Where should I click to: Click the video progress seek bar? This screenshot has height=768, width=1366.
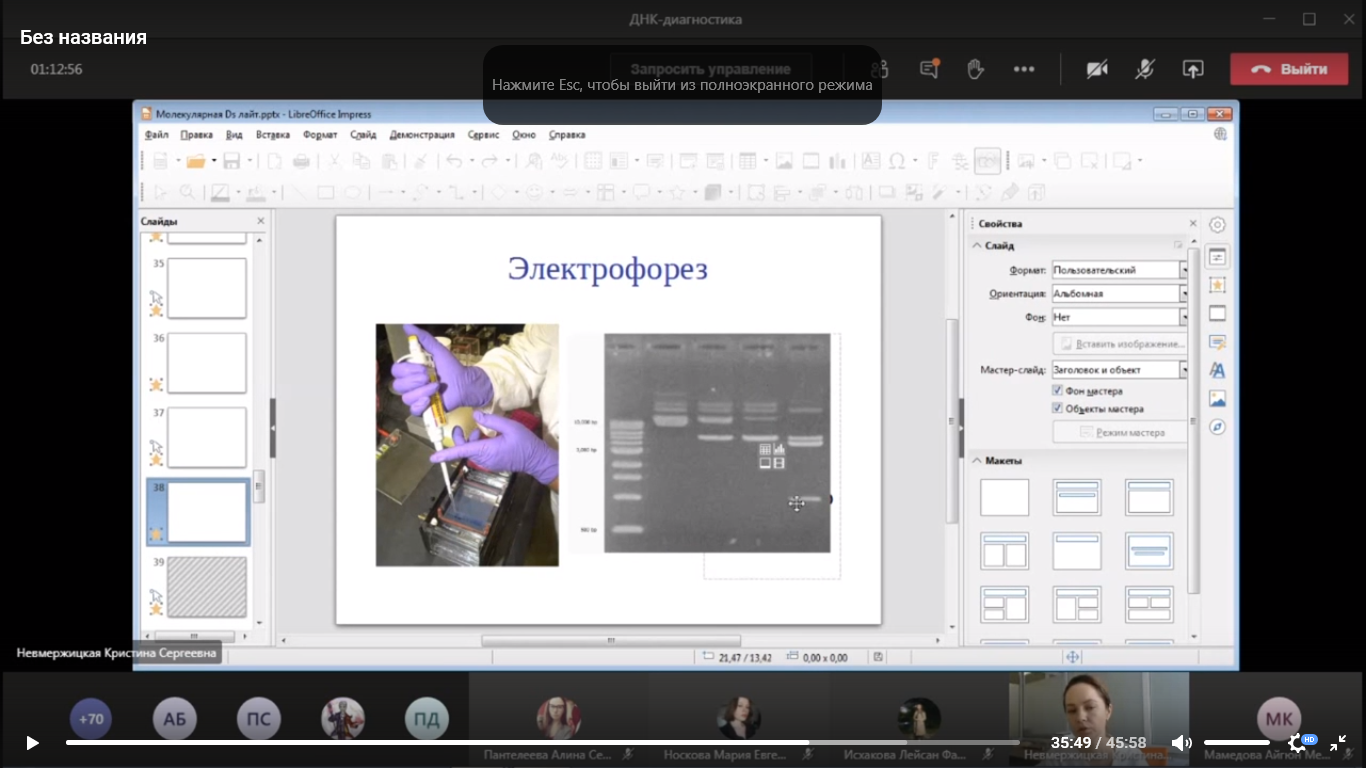coord(542,743)
